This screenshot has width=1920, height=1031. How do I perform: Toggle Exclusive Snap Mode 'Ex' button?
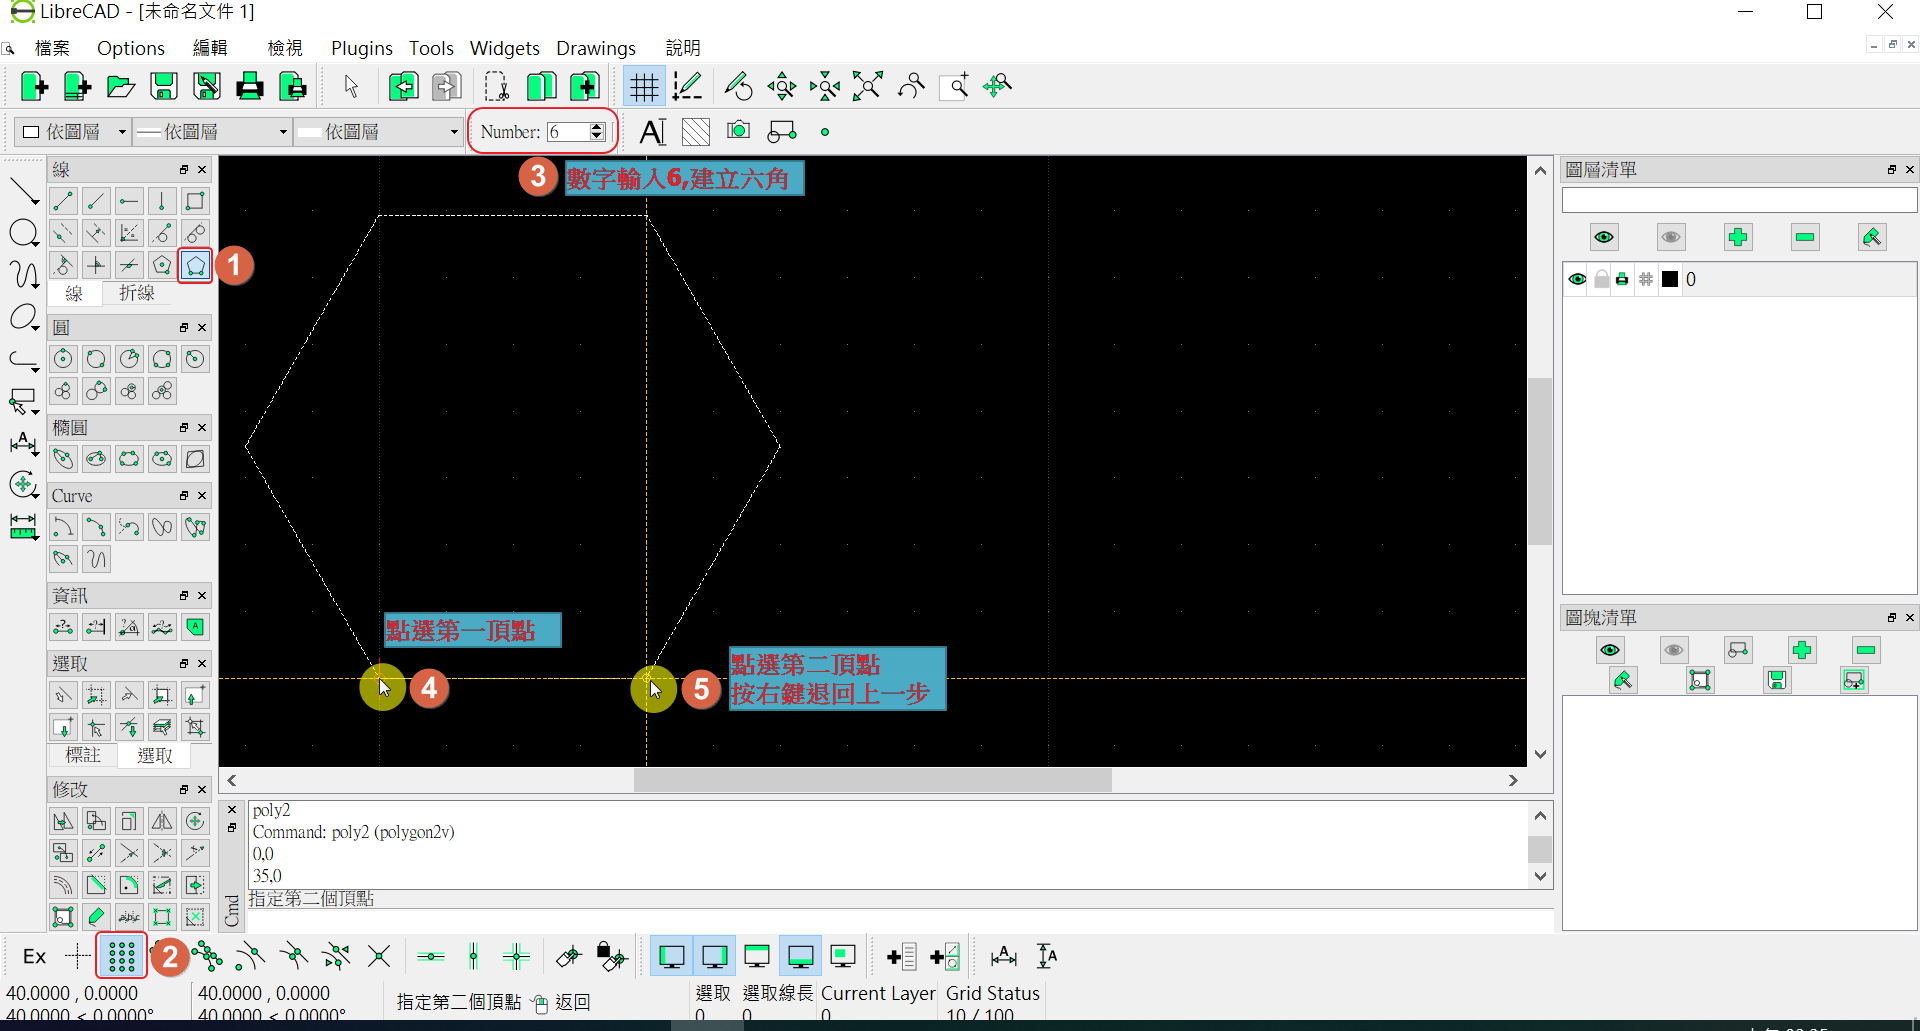[x=34, y=957]
